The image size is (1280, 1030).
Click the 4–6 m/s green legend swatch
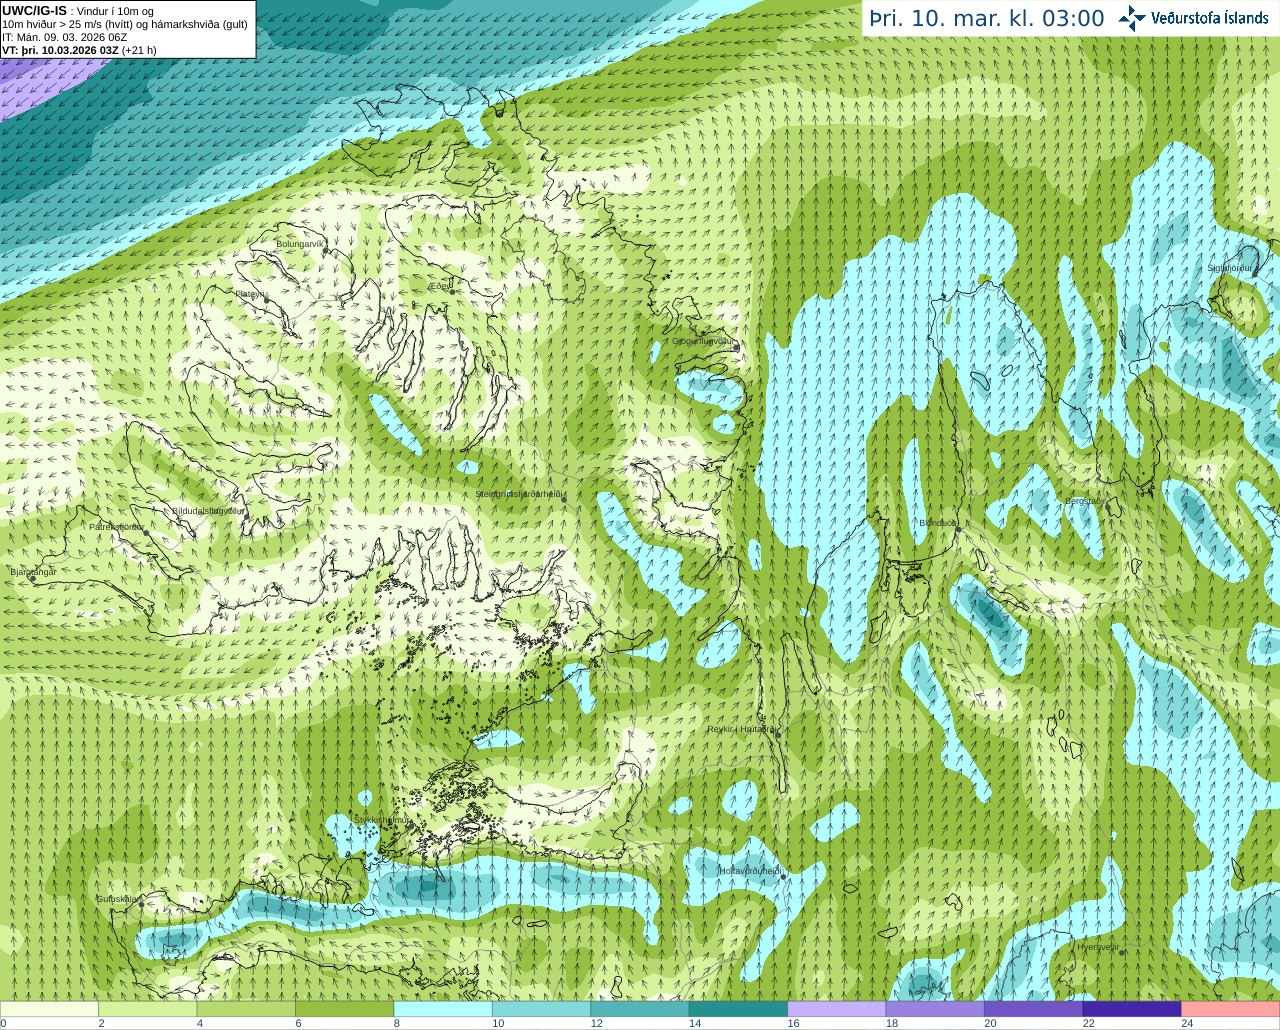pos(246,1009)
